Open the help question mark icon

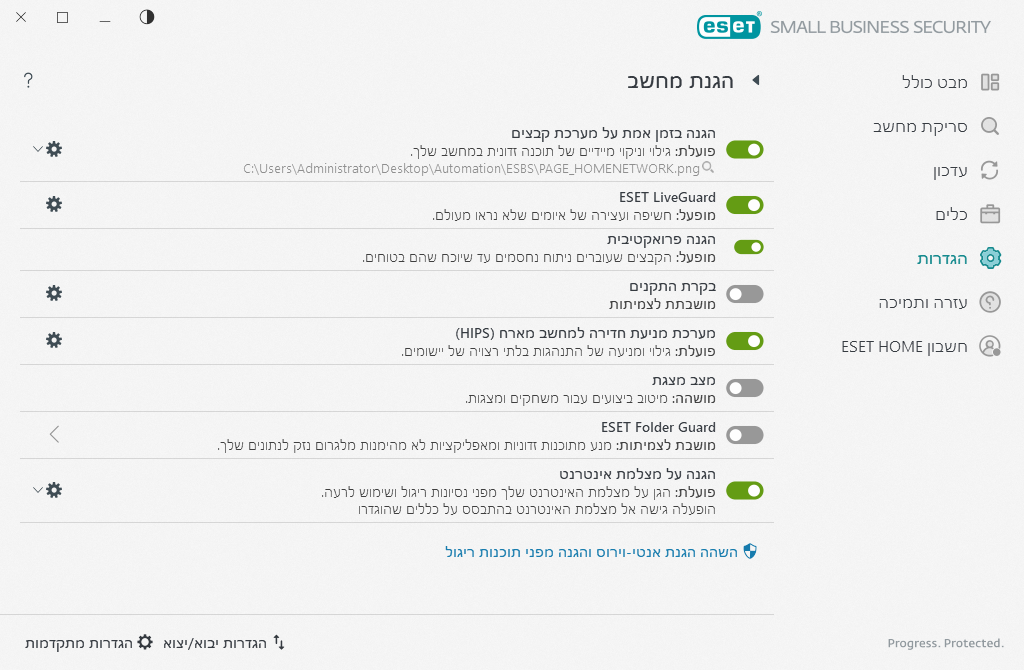pyautogui.click(x=28, y=80)
